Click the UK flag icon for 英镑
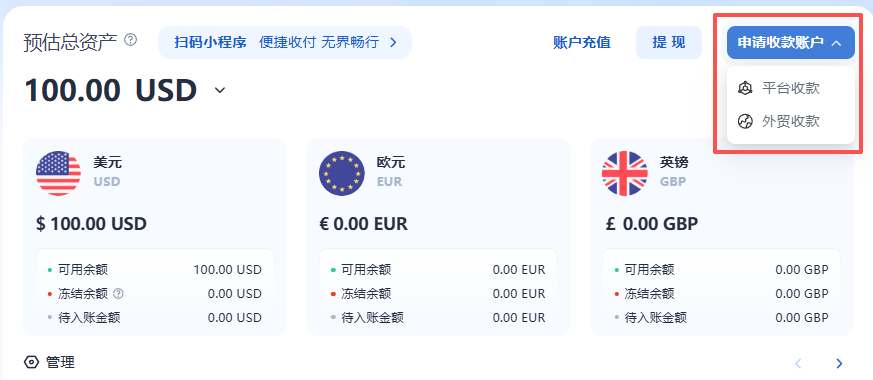Screen dimensions: 873x380 (x=625, y=173)
